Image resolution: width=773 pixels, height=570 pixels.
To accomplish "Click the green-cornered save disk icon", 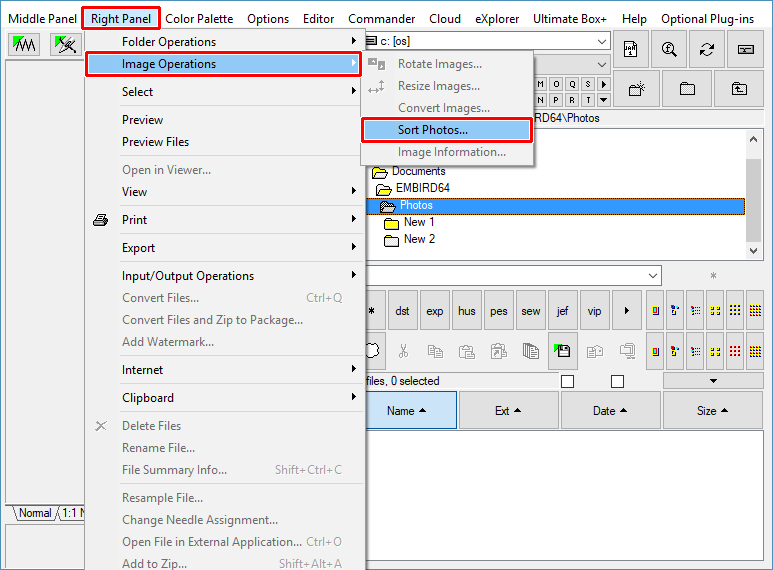I will (563, 350).
